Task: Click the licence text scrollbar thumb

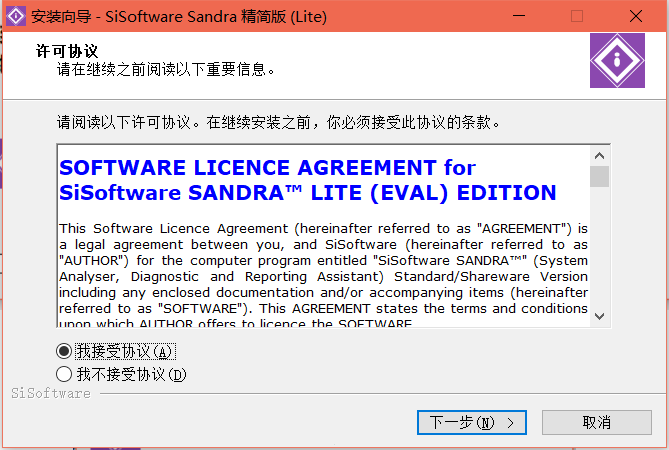Action: tap(599, 176)
